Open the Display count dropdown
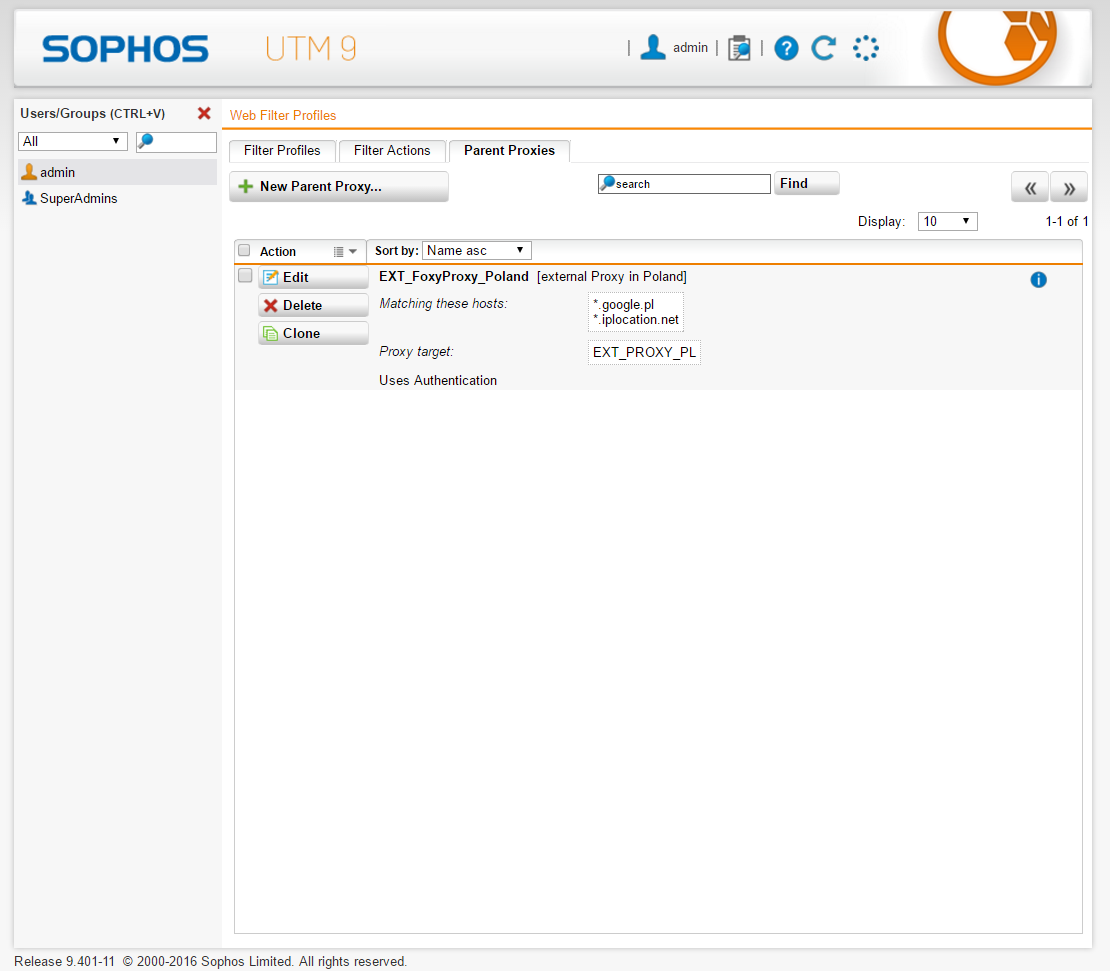Viewport: 1110px width, 971px height. [x=947, y=222]
